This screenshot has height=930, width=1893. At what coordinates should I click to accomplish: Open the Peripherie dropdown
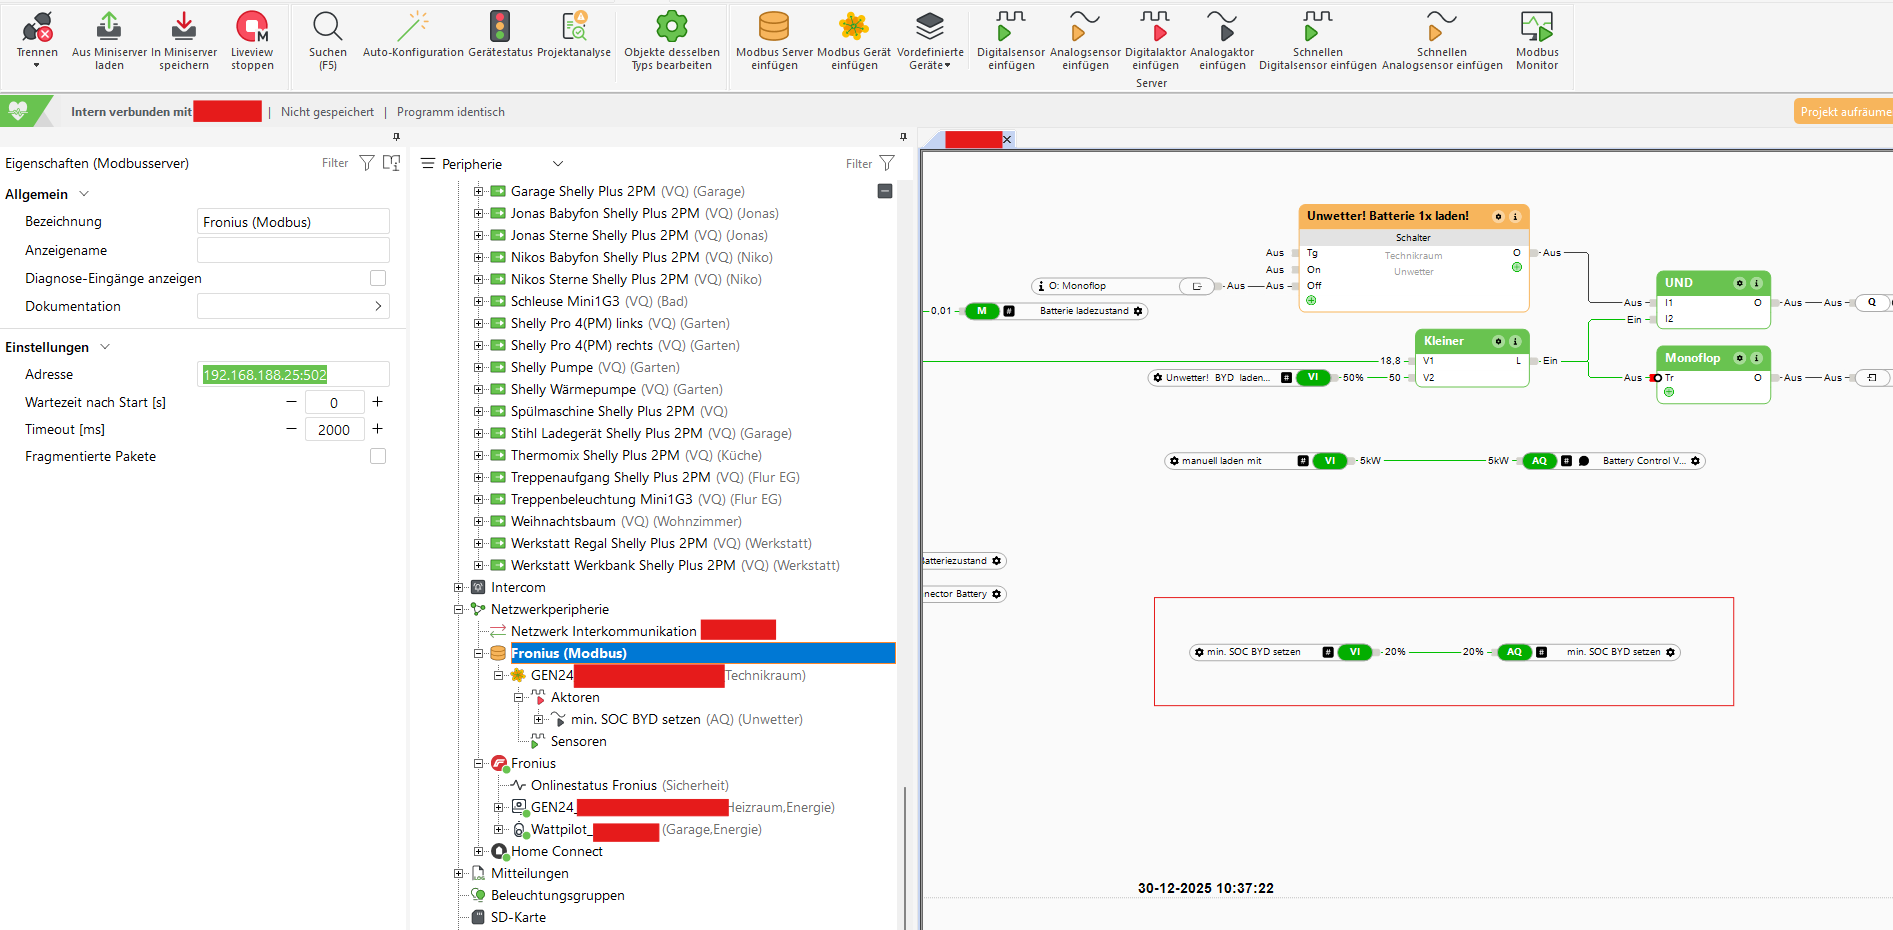tap(558, 164)
